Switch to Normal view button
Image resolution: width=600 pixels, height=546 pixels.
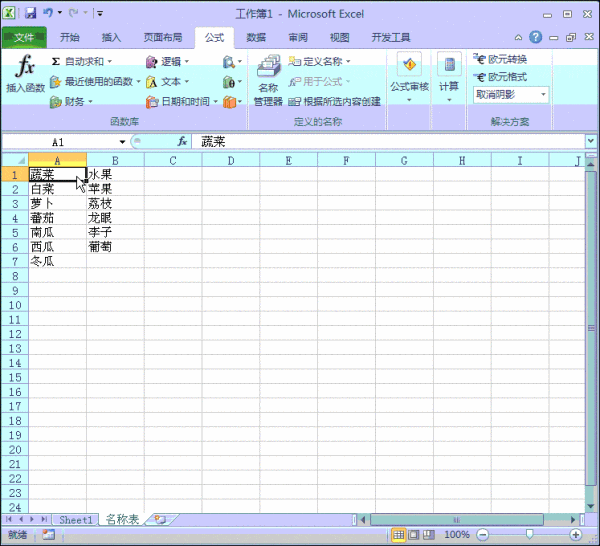click(x=398, y=535)
